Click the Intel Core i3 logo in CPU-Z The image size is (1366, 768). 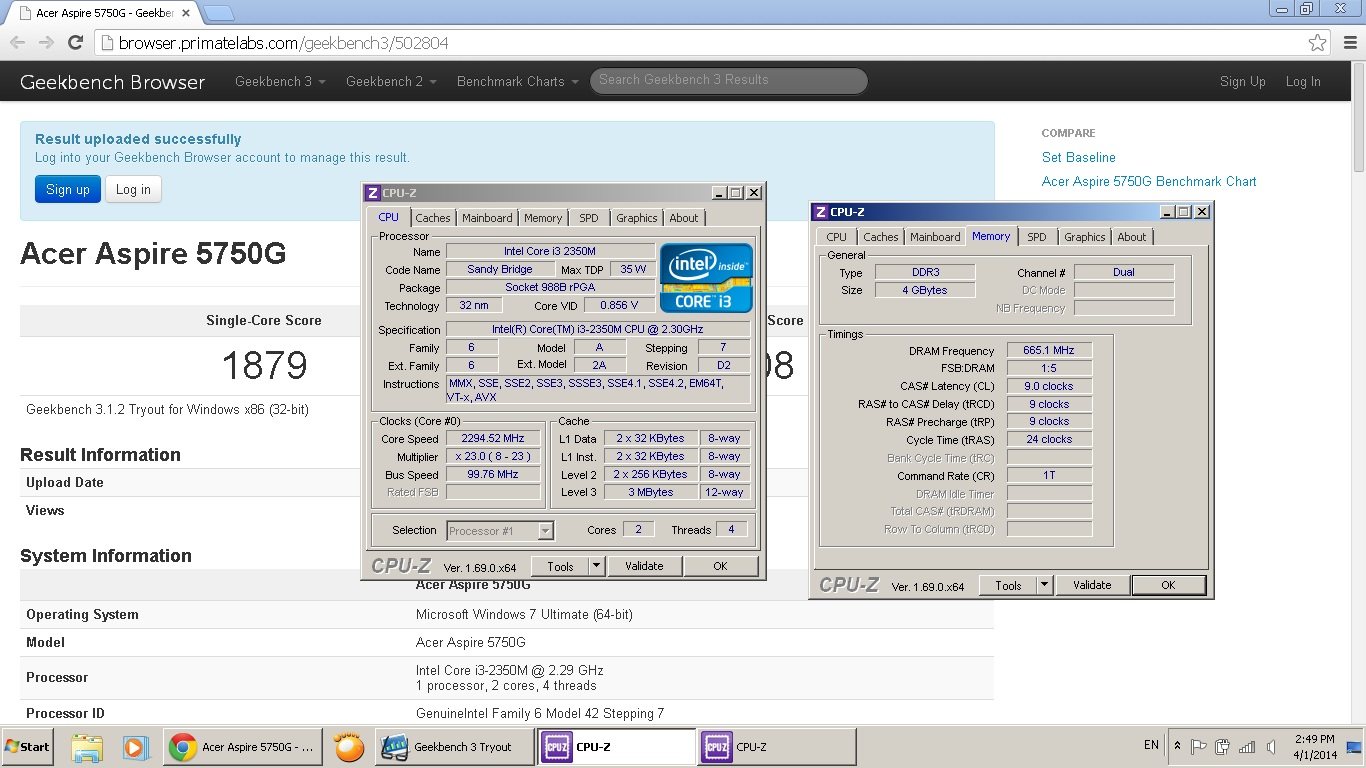(706, 278)
